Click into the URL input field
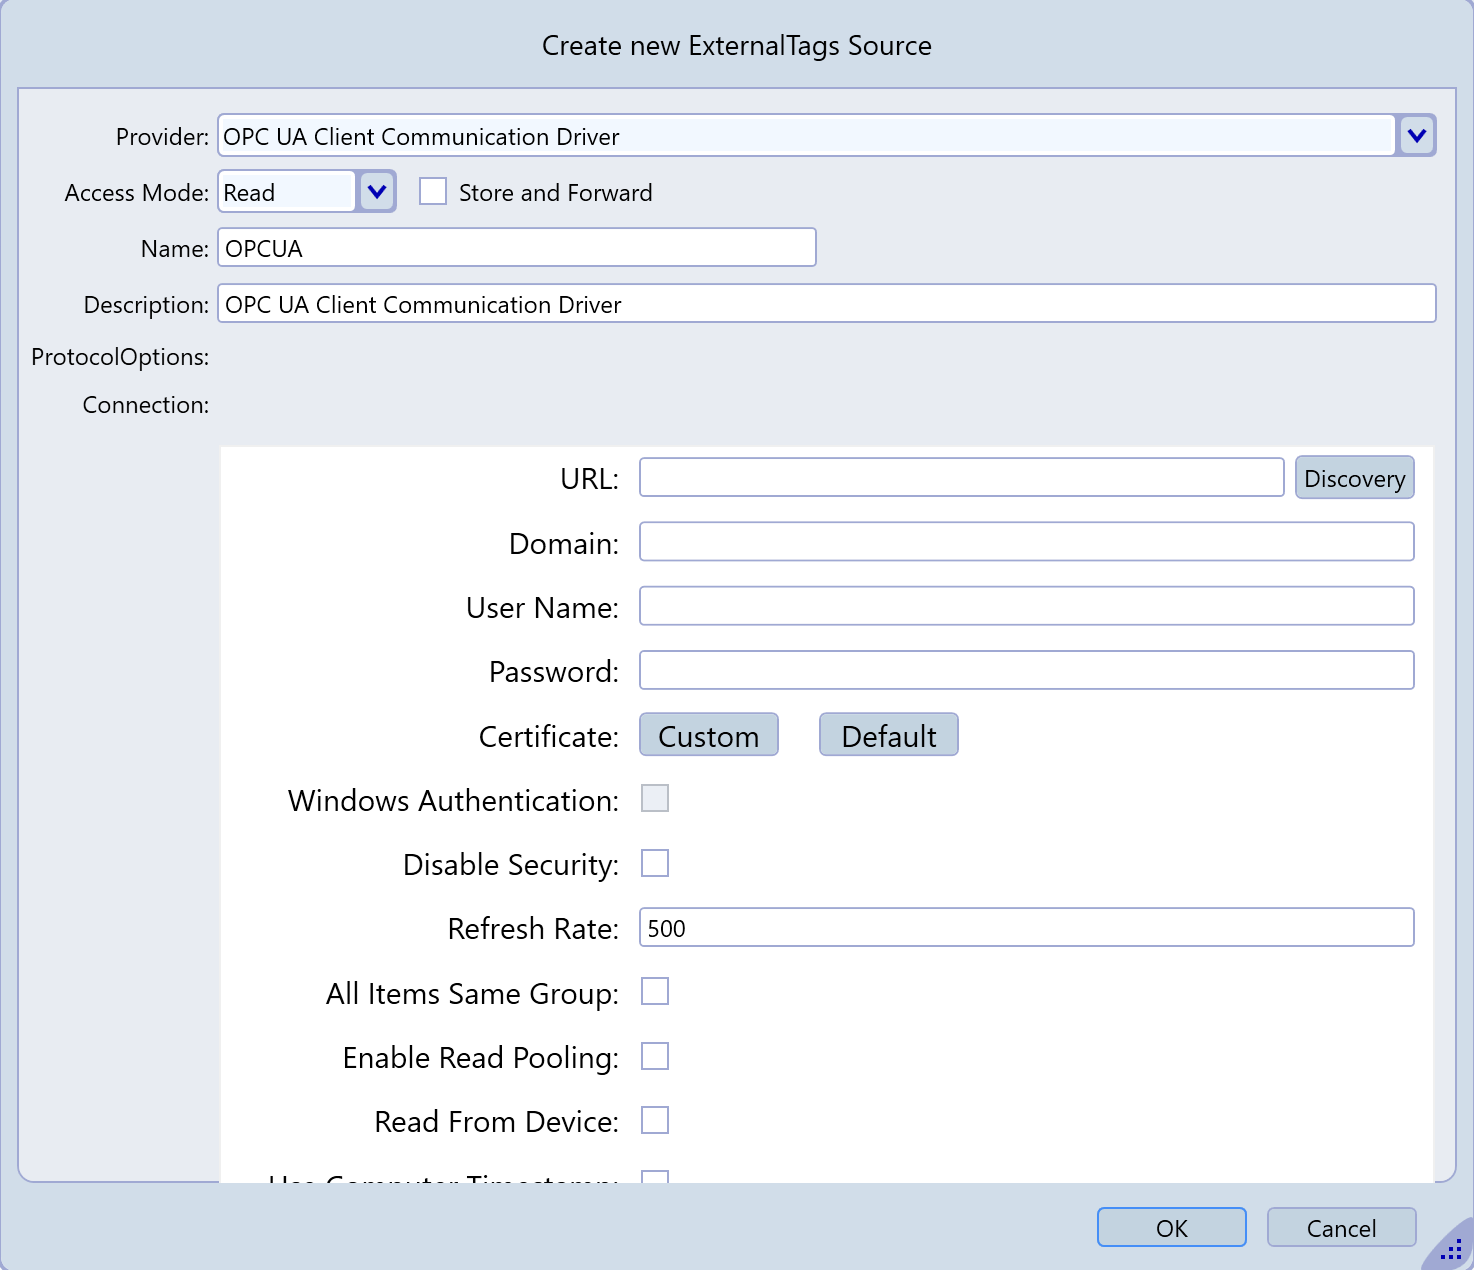Screen dimensions: 1474x1270 click(x=961, y=478)
